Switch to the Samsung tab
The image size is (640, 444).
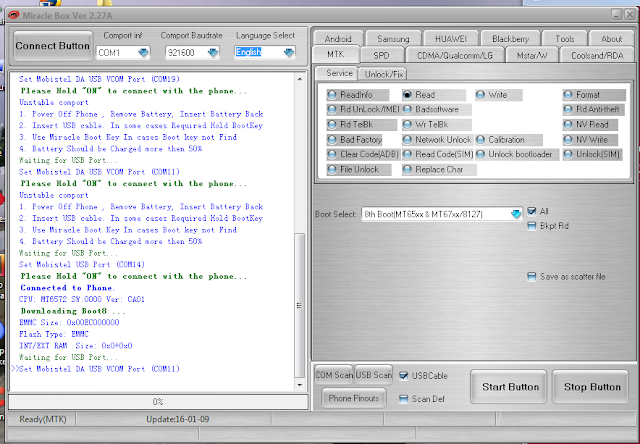(x=393, y=39)
